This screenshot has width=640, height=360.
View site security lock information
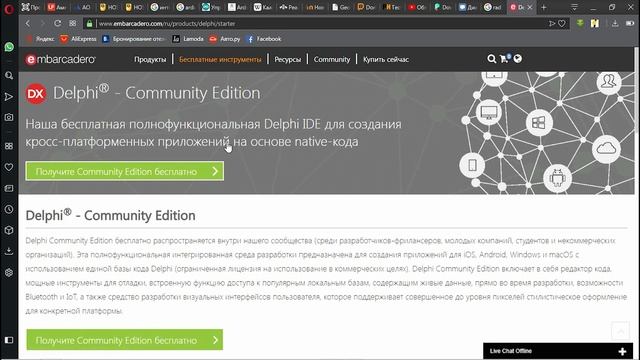[89, 24]
